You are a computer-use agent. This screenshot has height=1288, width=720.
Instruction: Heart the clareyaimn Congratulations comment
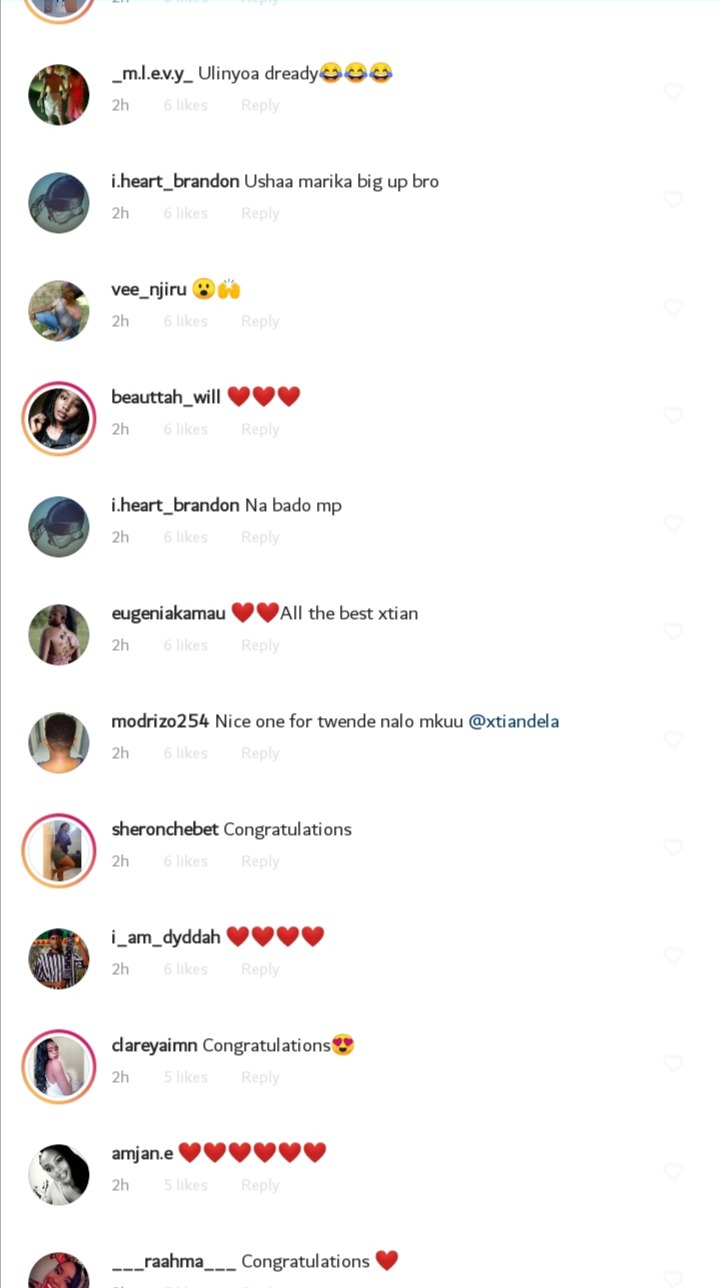tap(673, 1063)
